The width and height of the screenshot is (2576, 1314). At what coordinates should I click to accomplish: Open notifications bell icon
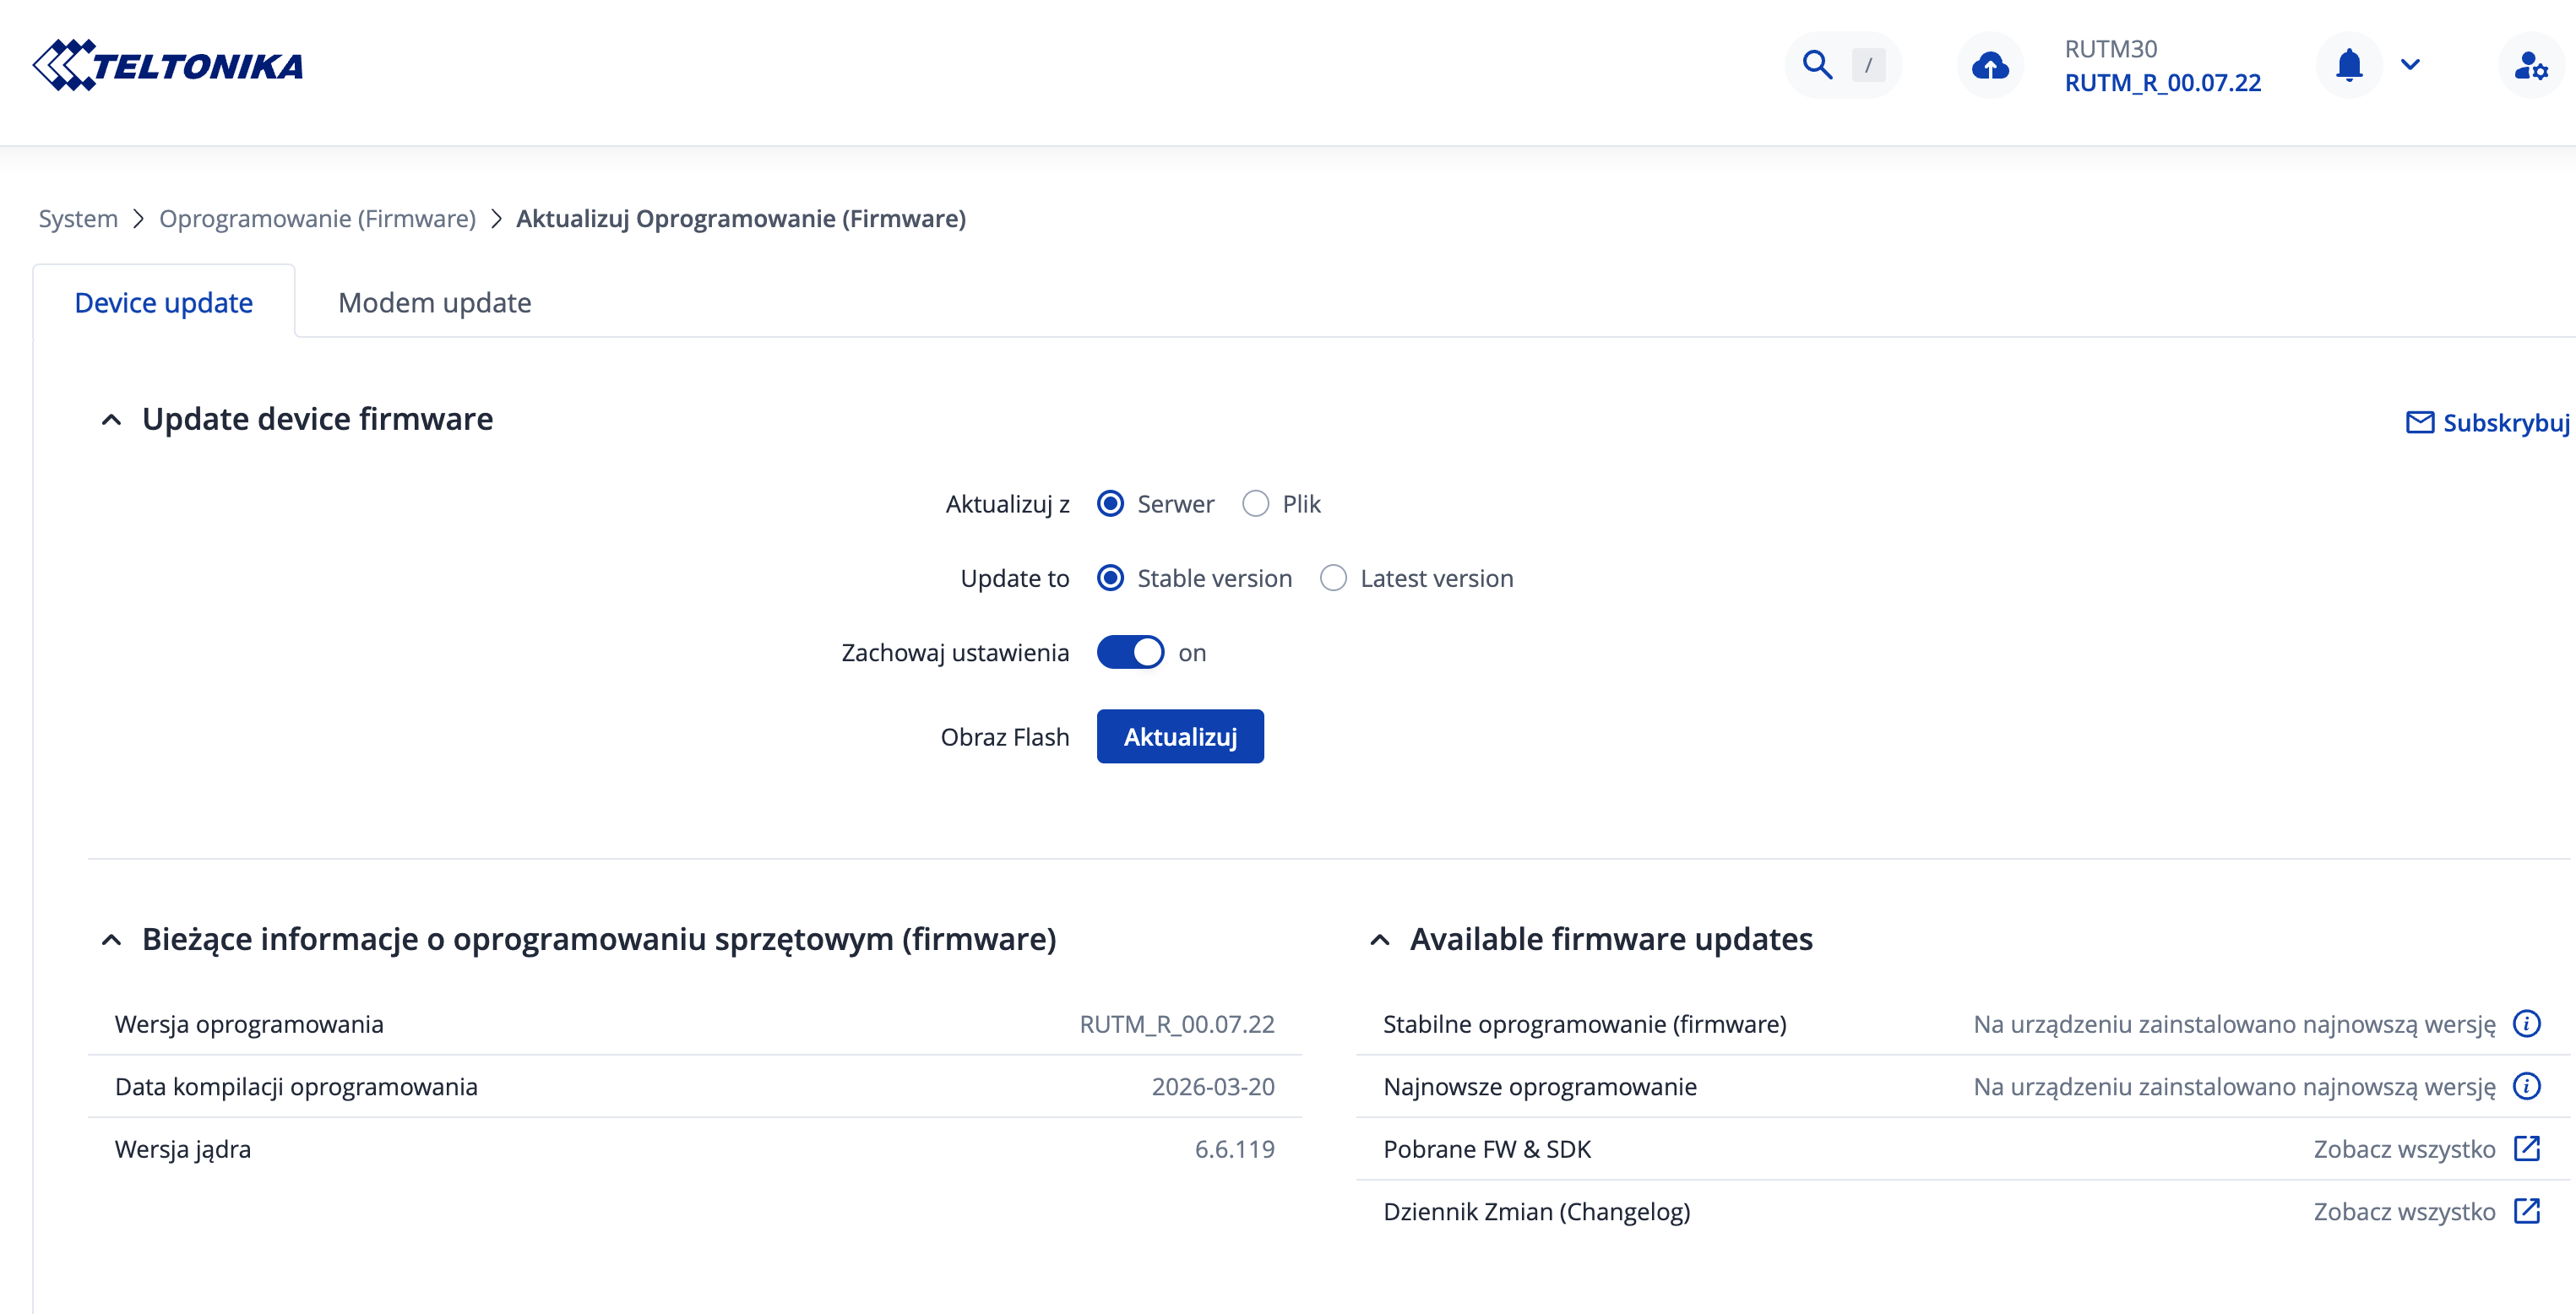point(2349,65)
